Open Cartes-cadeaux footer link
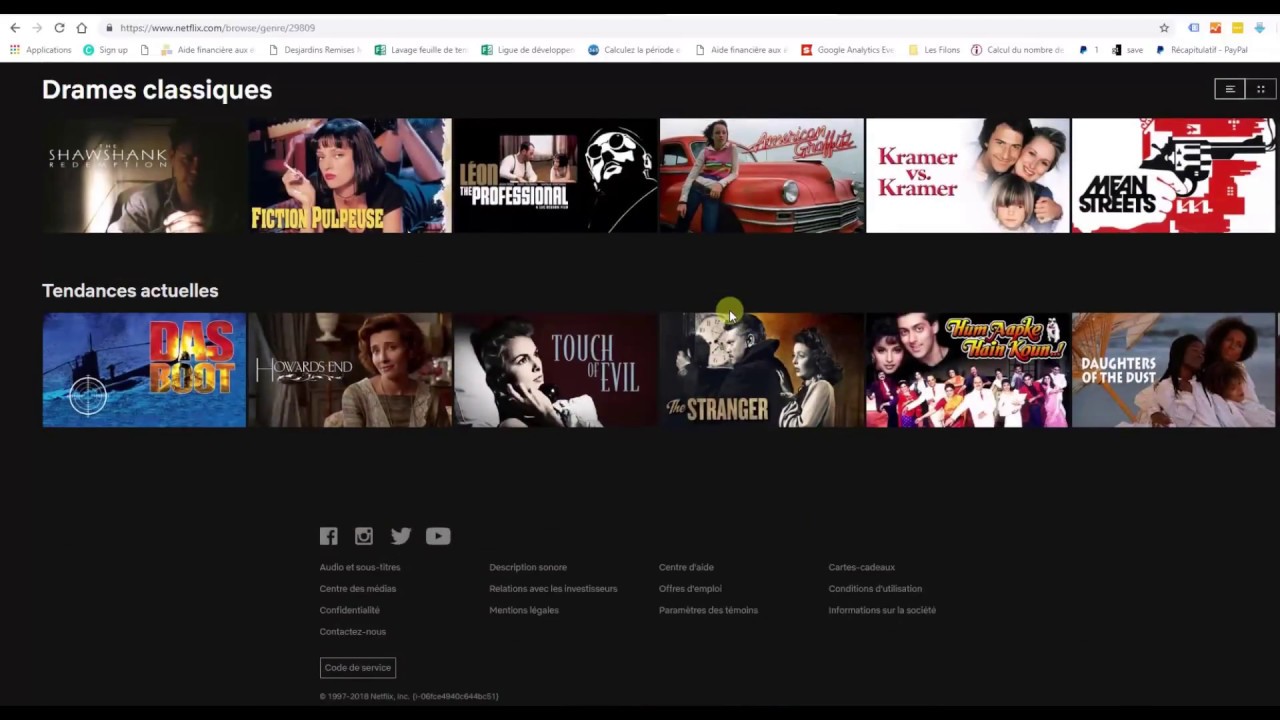 click(862, 567)
